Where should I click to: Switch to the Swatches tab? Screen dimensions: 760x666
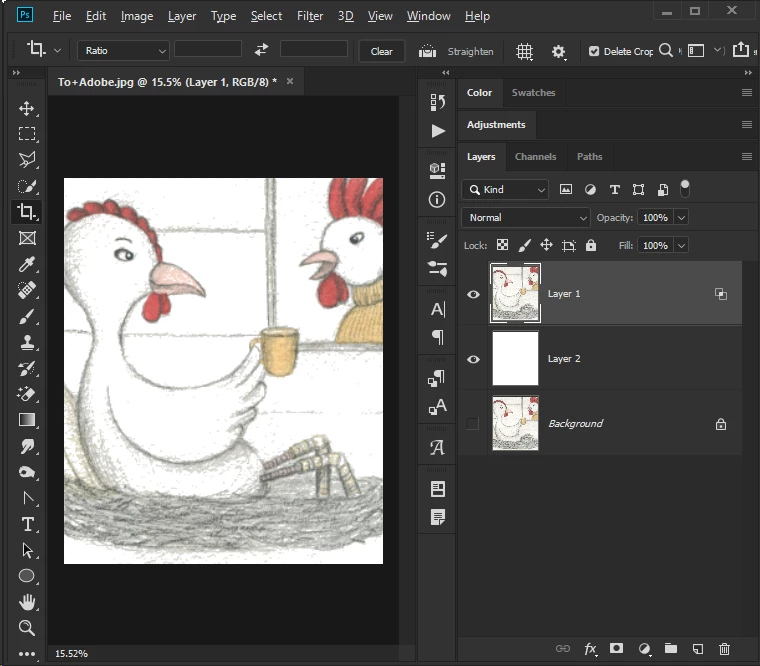(533, 93)
